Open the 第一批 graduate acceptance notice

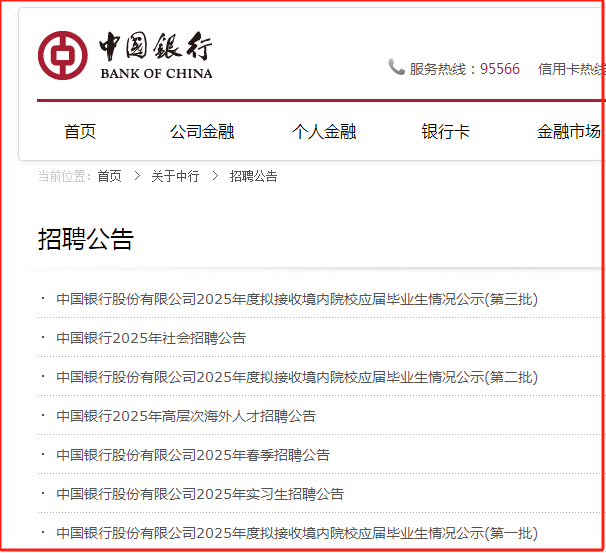tap(297, 533)
